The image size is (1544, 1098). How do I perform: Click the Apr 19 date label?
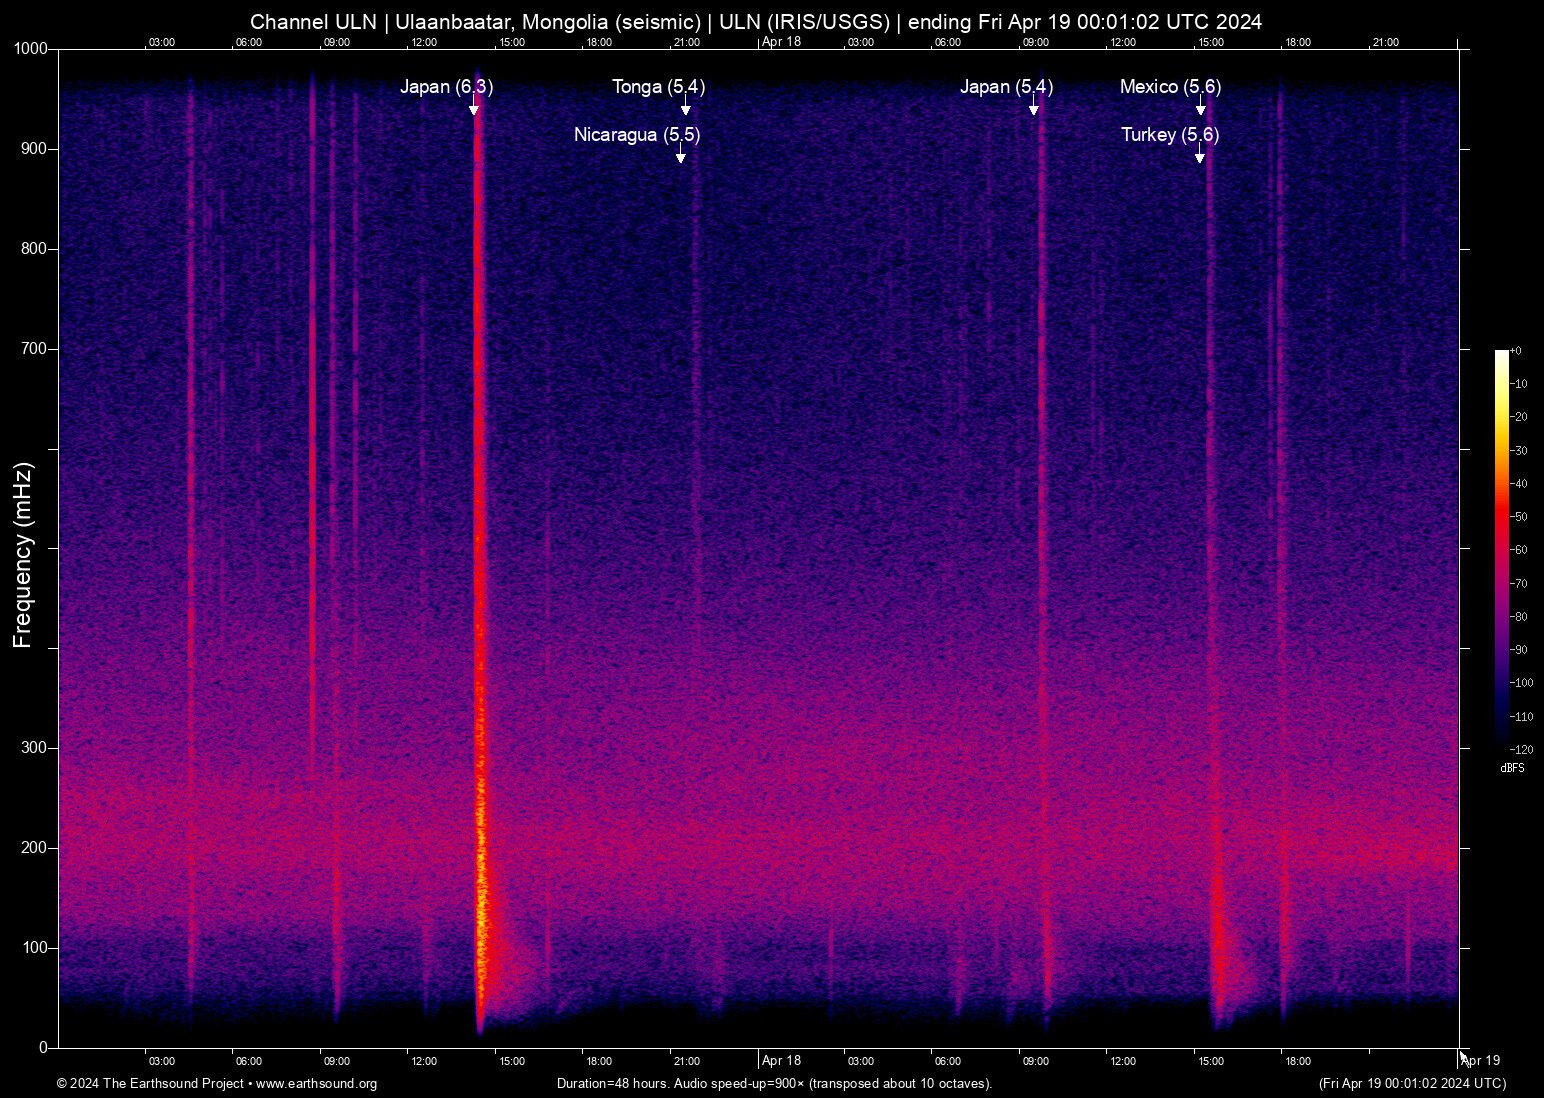click(x=1481, y=1061)
